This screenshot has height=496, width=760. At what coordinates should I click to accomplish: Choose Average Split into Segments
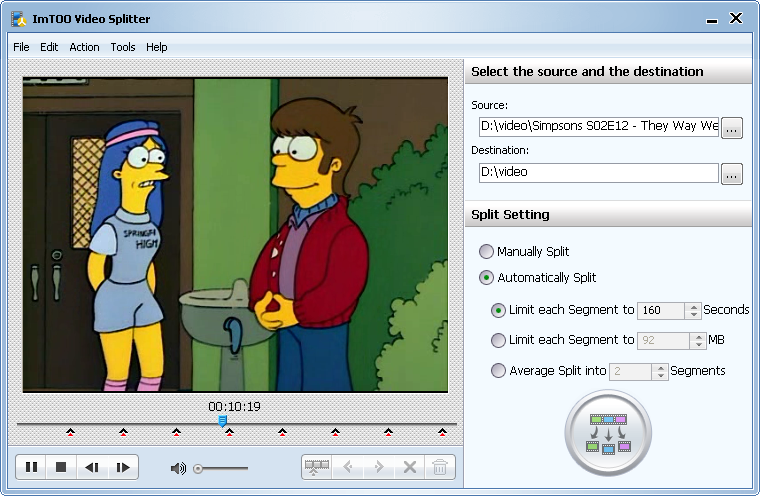coord(498,371)
